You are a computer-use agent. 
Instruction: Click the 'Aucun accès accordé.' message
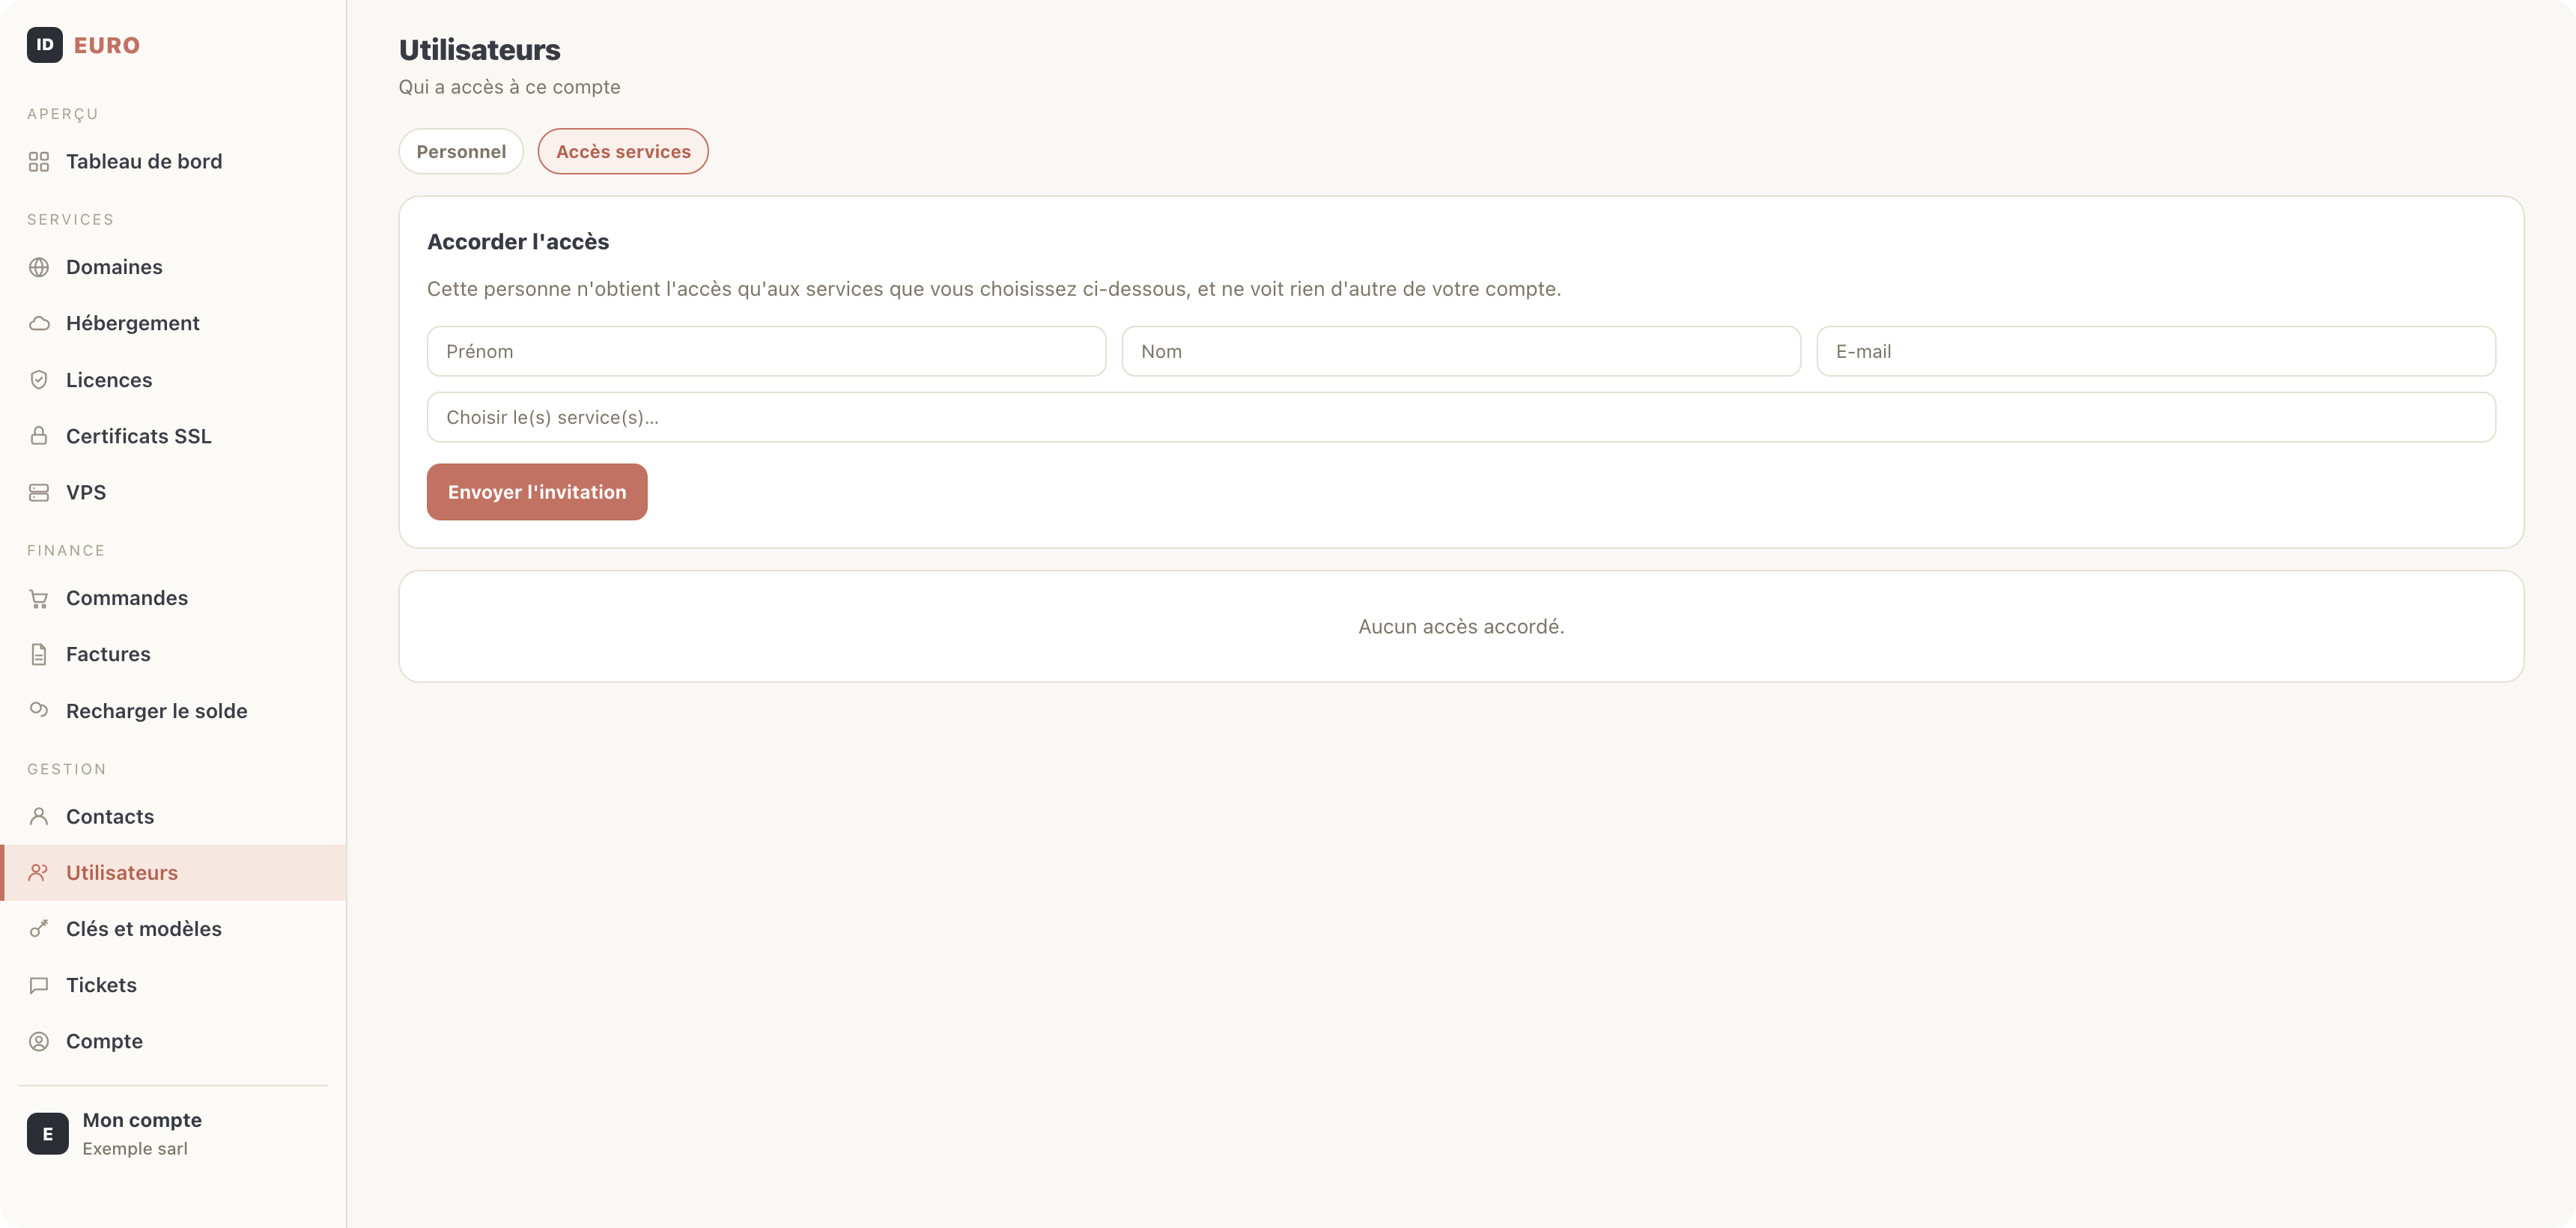click(1461, 627)
